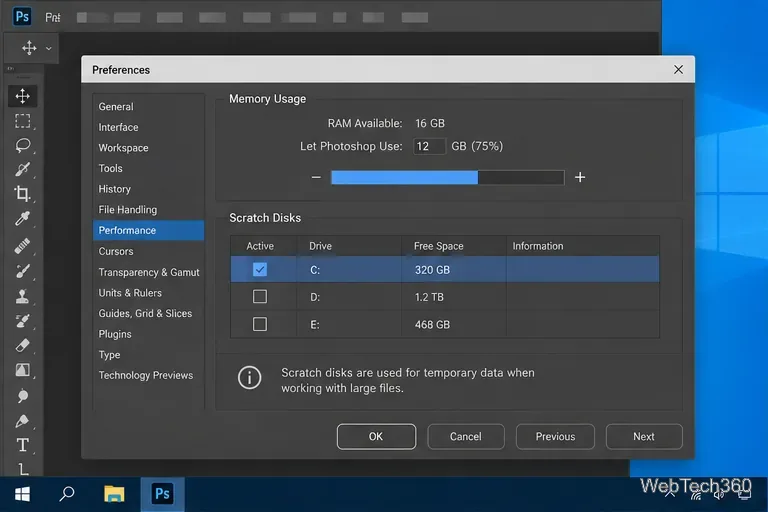Screen dimensions: 768x512
Task: Select the Eyedropper tool
Action: click(23, 218)
